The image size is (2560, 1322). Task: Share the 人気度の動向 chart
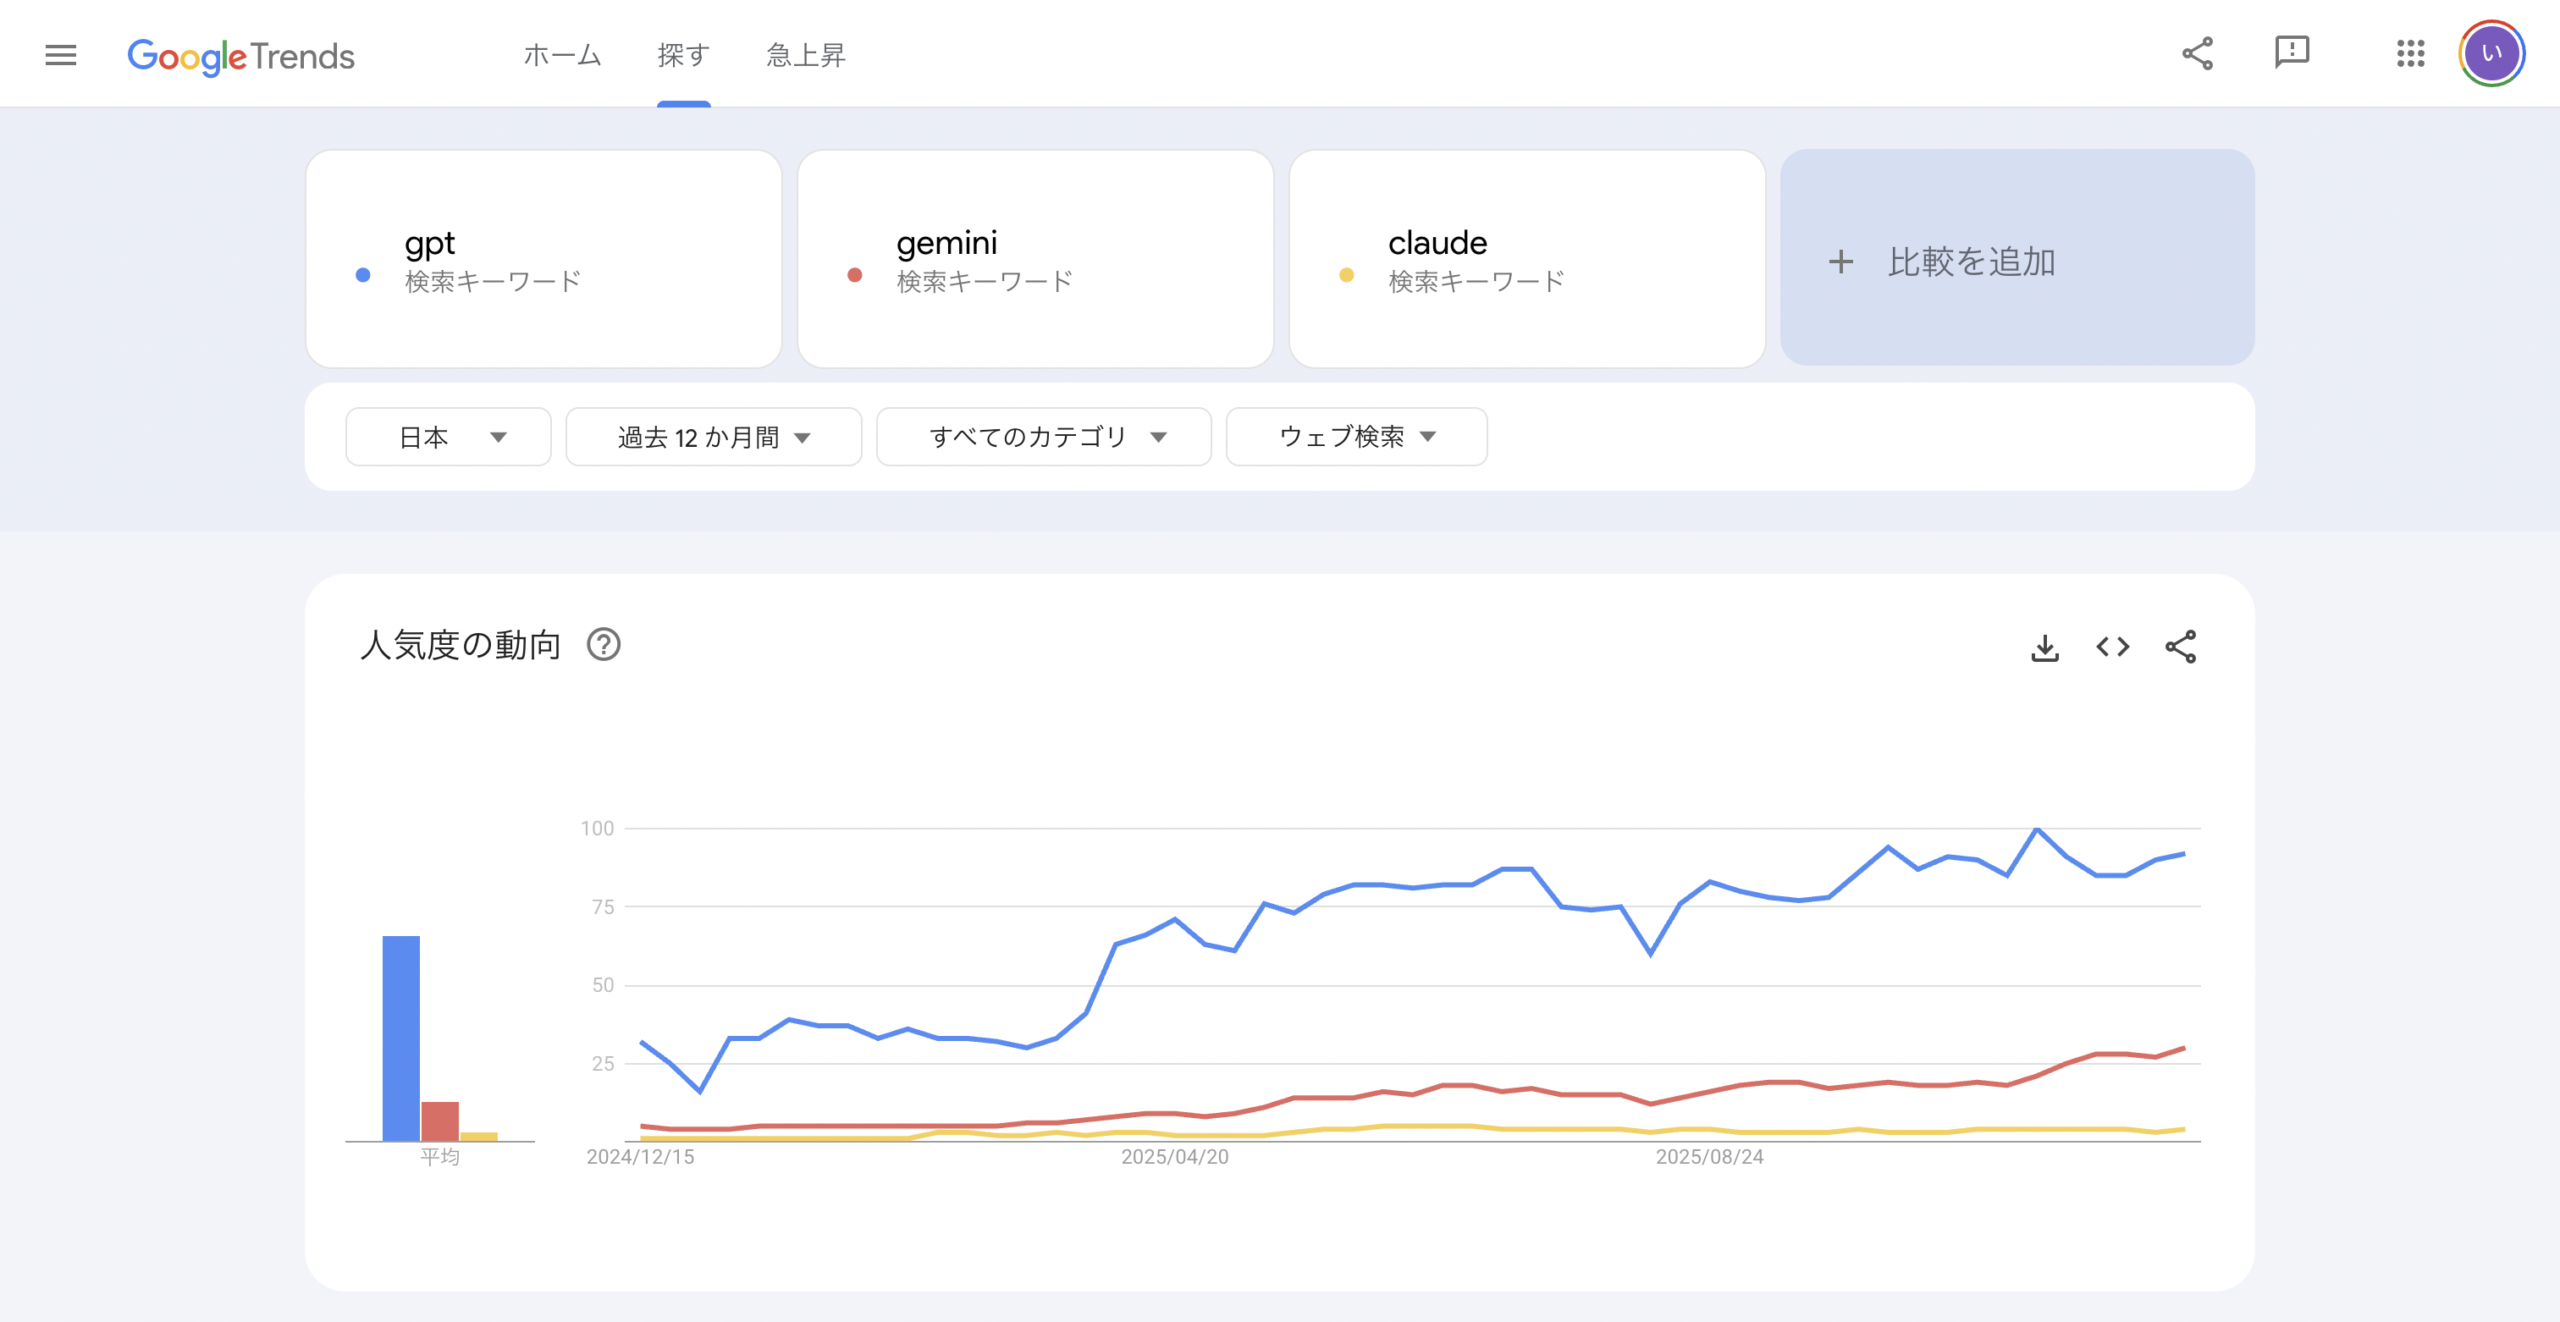pyautogui.click(x=2180, y=647)
